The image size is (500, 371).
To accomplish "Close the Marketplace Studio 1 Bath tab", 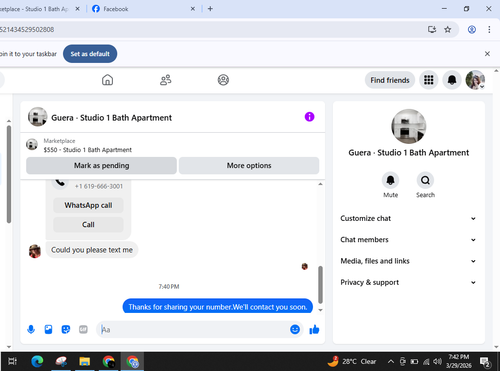I will pyautogui.click(x=77, y=9).
